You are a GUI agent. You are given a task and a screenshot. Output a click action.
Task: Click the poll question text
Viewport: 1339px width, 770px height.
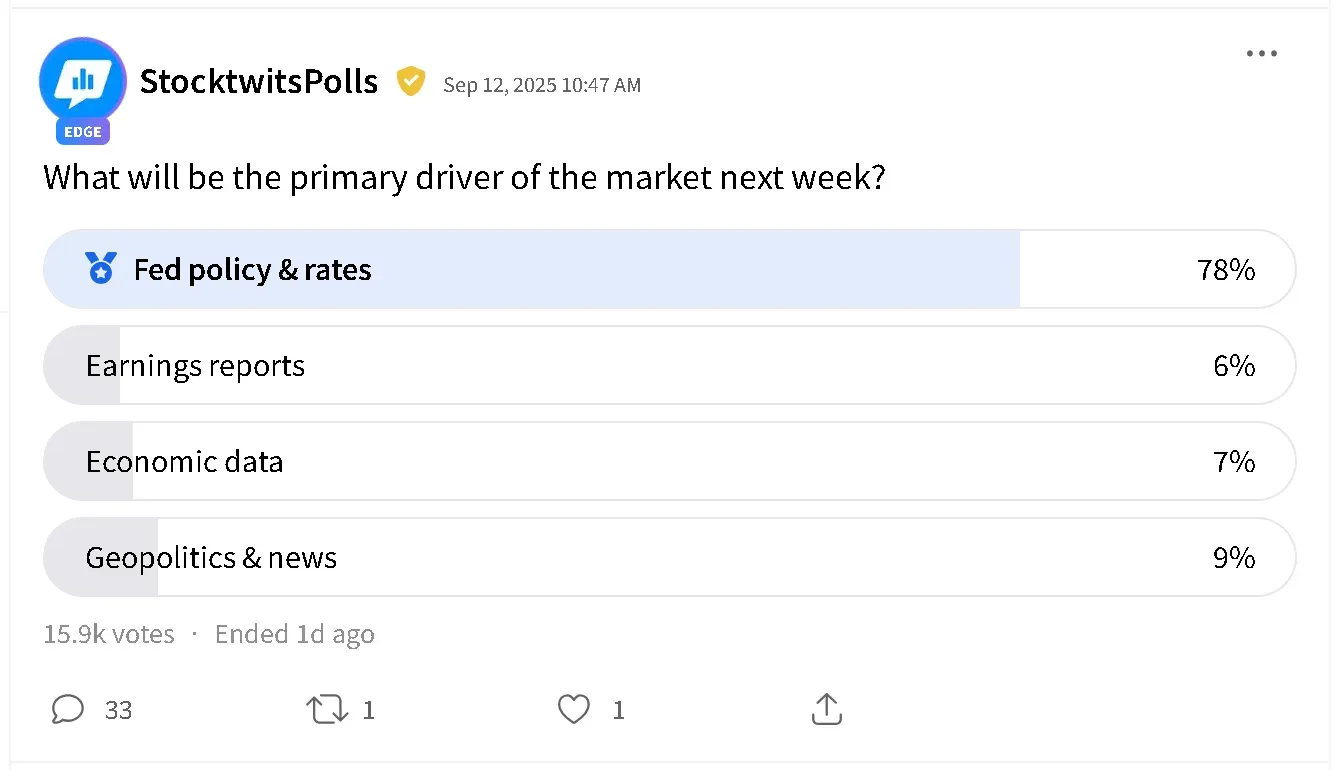coord(465,179)
